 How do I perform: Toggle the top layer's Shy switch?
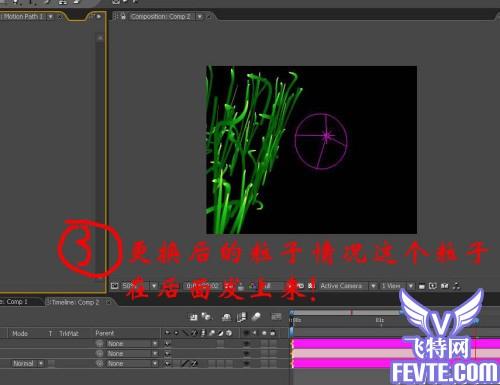pos(167,344)
